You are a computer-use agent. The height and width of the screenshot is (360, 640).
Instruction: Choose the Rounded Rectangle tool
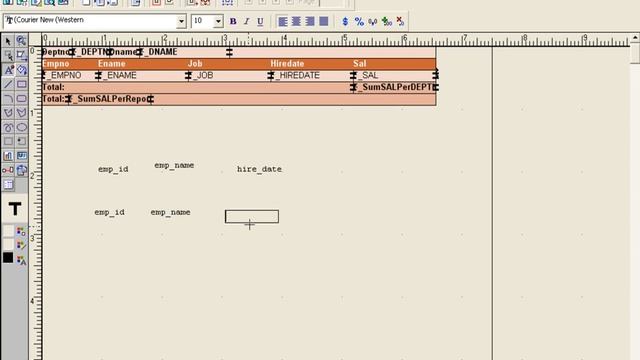pyautogui.click(x=22, y=98)
